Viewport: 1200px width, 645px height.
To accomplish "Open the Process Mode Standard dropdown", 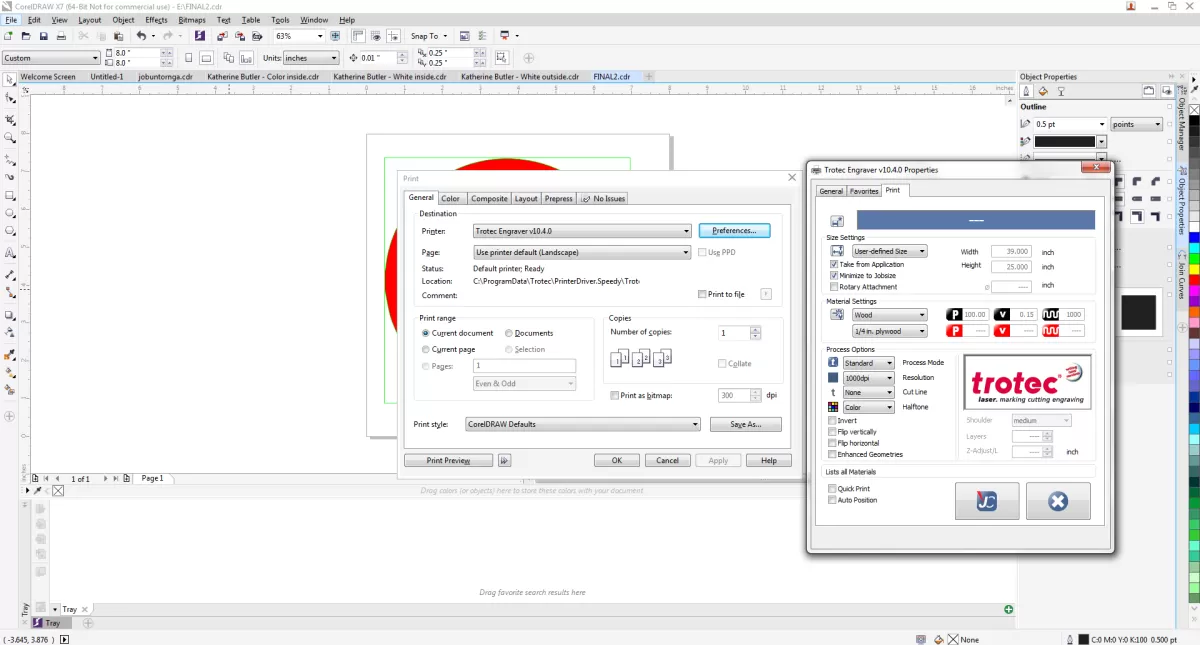I will click(868, 363).
